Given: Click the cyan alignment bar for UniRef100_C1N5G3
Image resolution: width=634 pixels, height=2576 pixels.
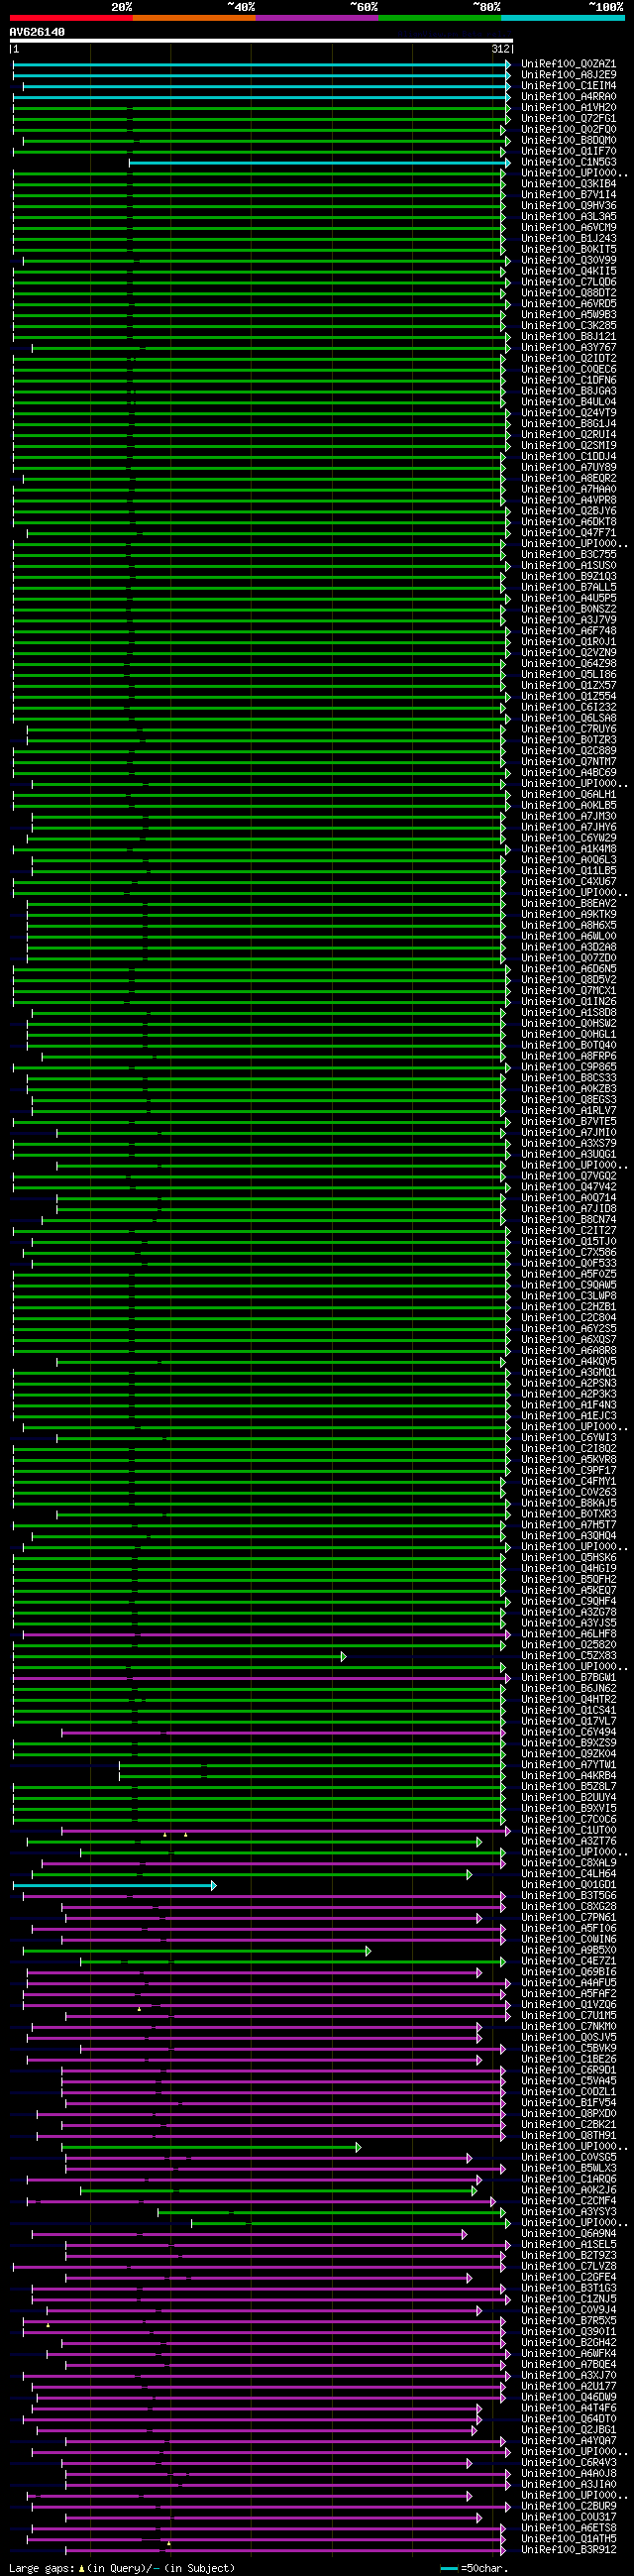Looking at the screenshot, I should (319, 162).
